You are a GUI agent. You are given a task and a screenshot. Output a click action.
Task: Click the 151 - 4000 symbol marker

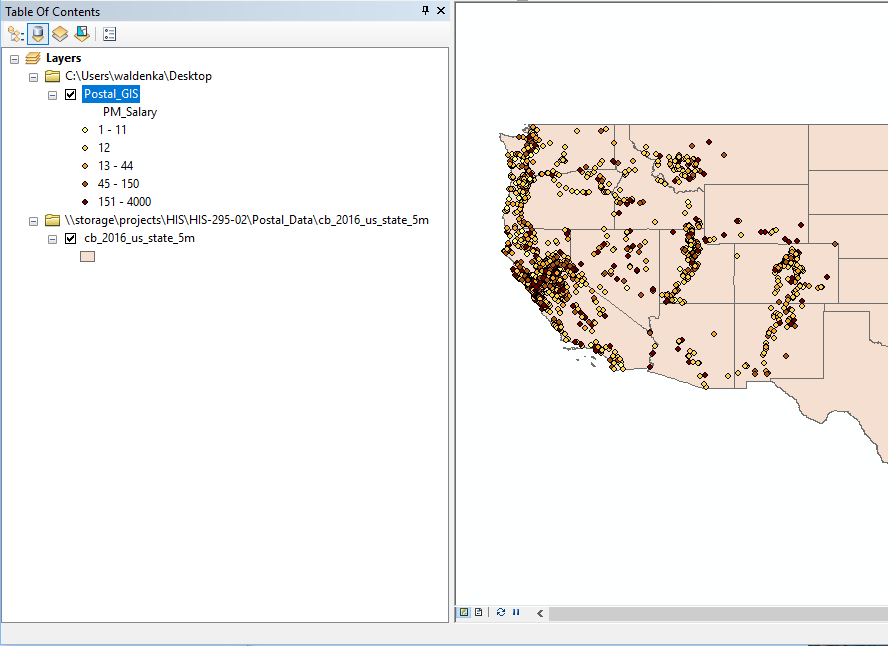86,202
